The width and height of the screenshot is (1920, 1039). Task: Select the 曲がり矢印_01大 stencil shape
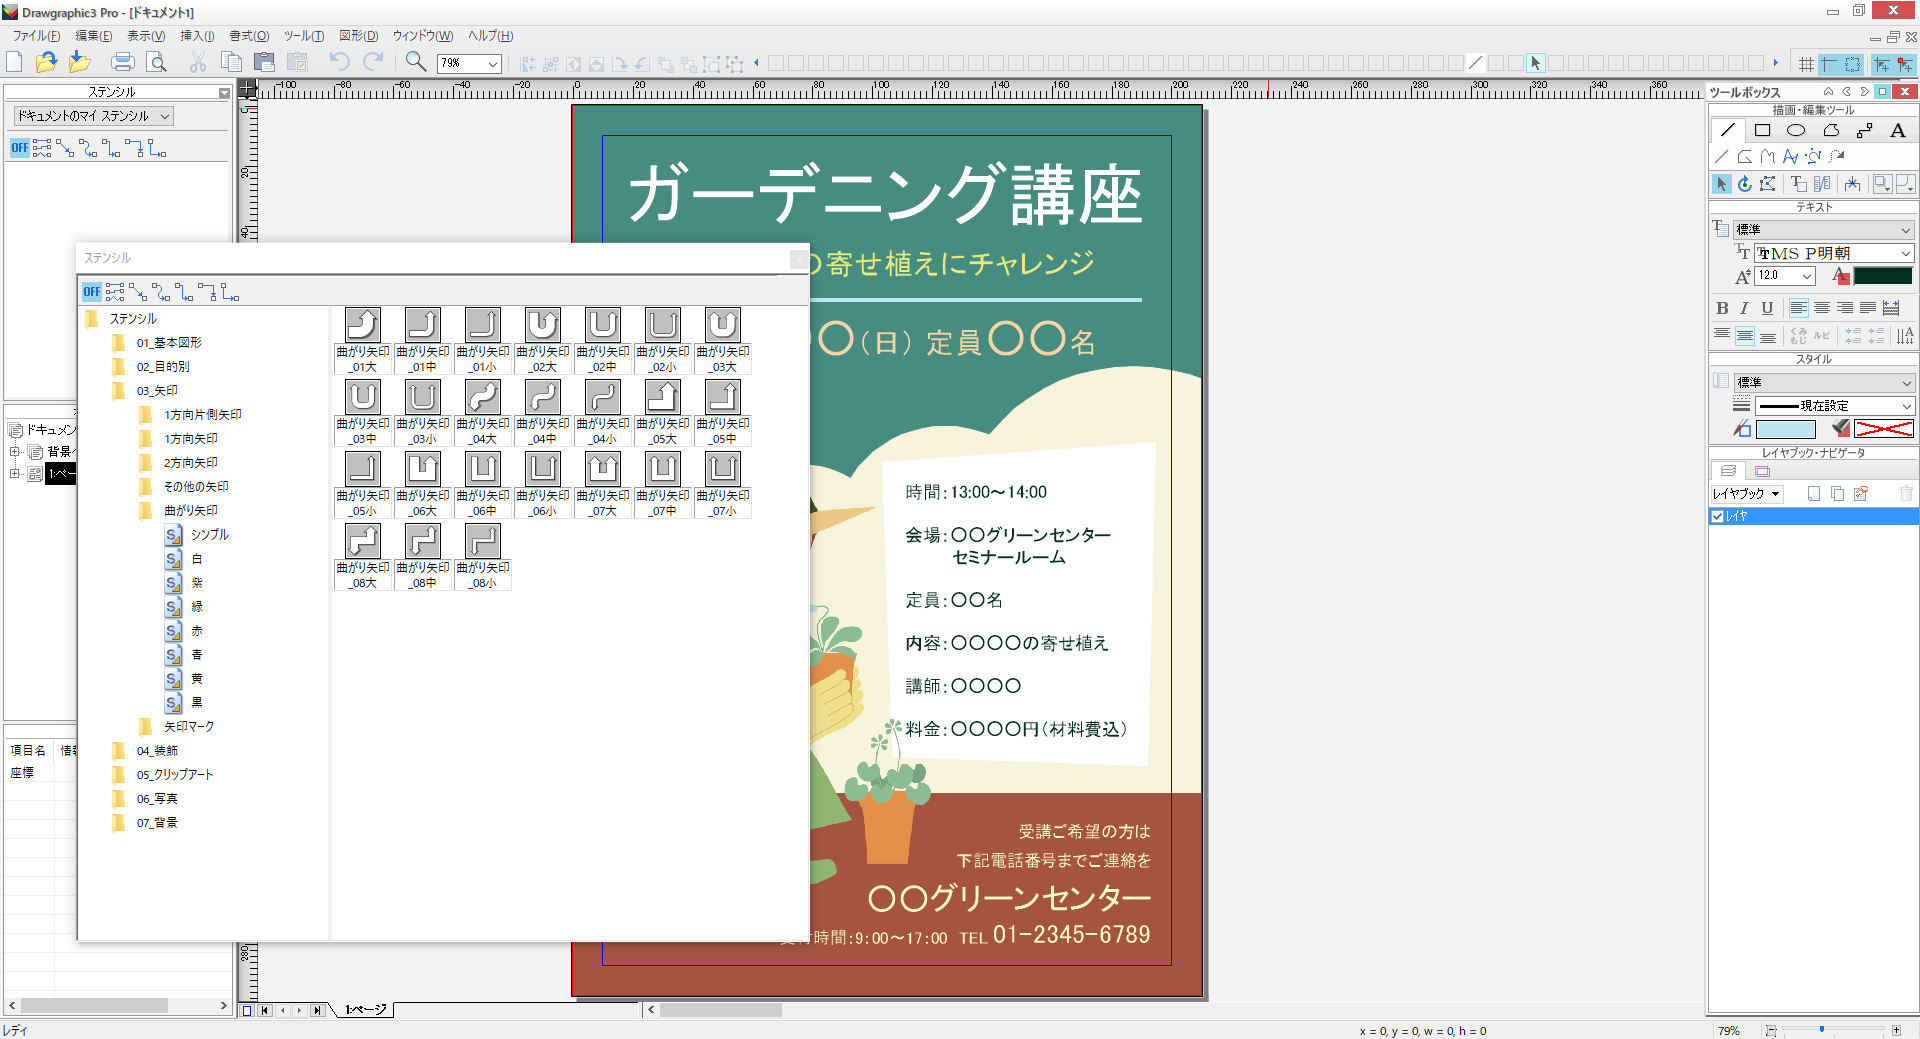(x=363, y=326)
